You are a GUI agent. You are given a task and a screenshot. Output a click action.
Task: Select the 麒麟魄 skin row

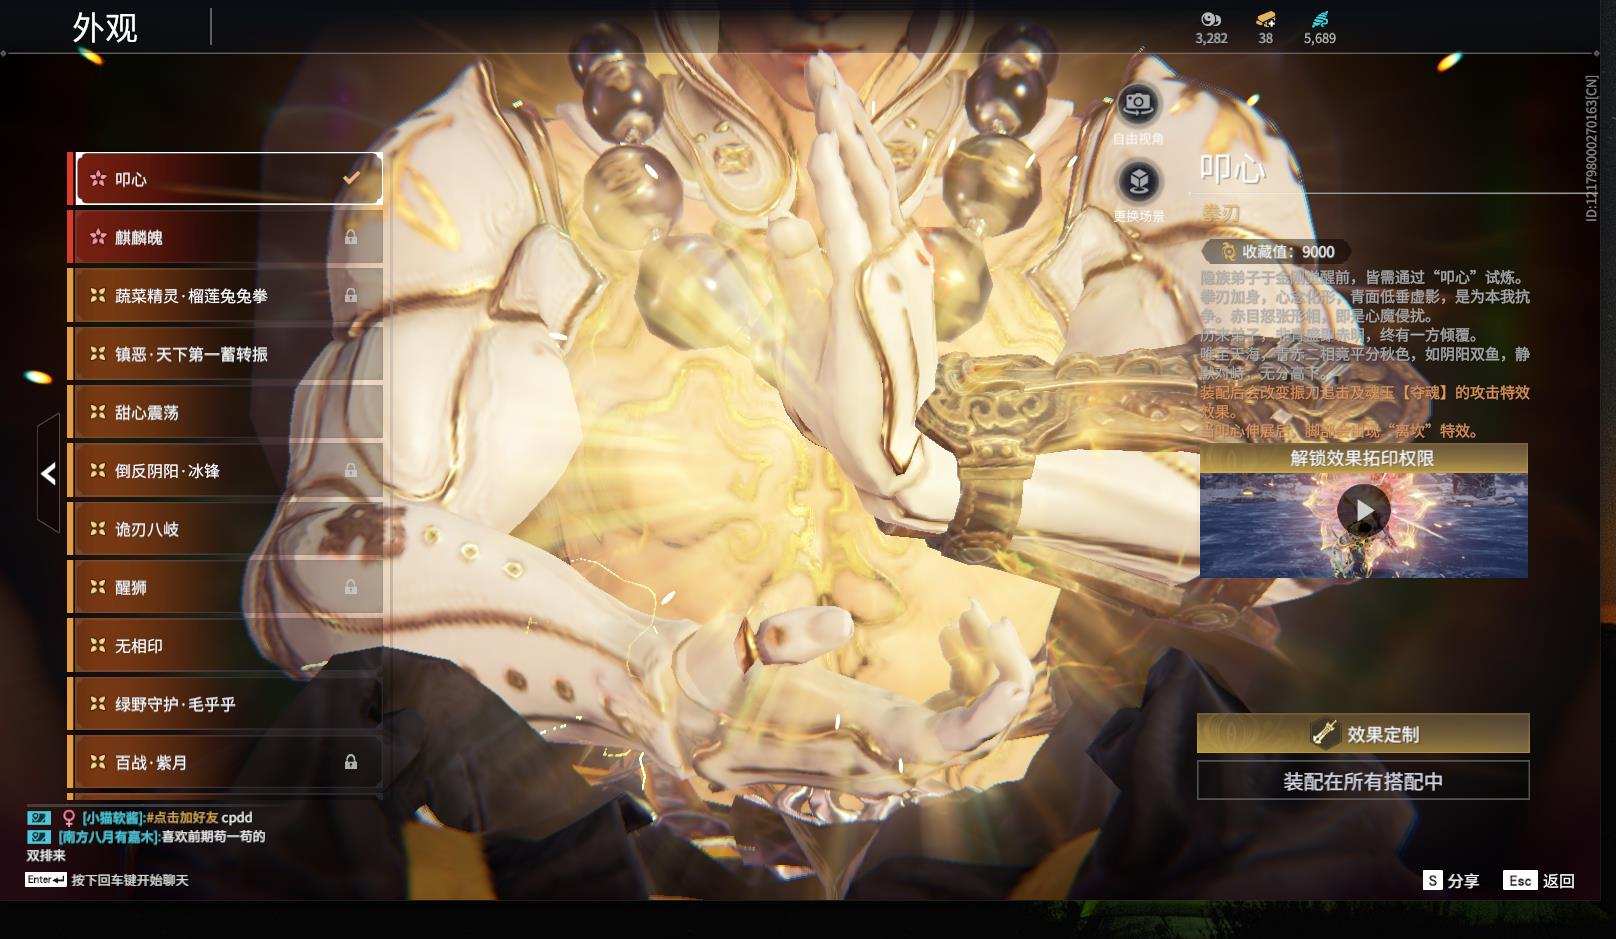click(227, 237)
